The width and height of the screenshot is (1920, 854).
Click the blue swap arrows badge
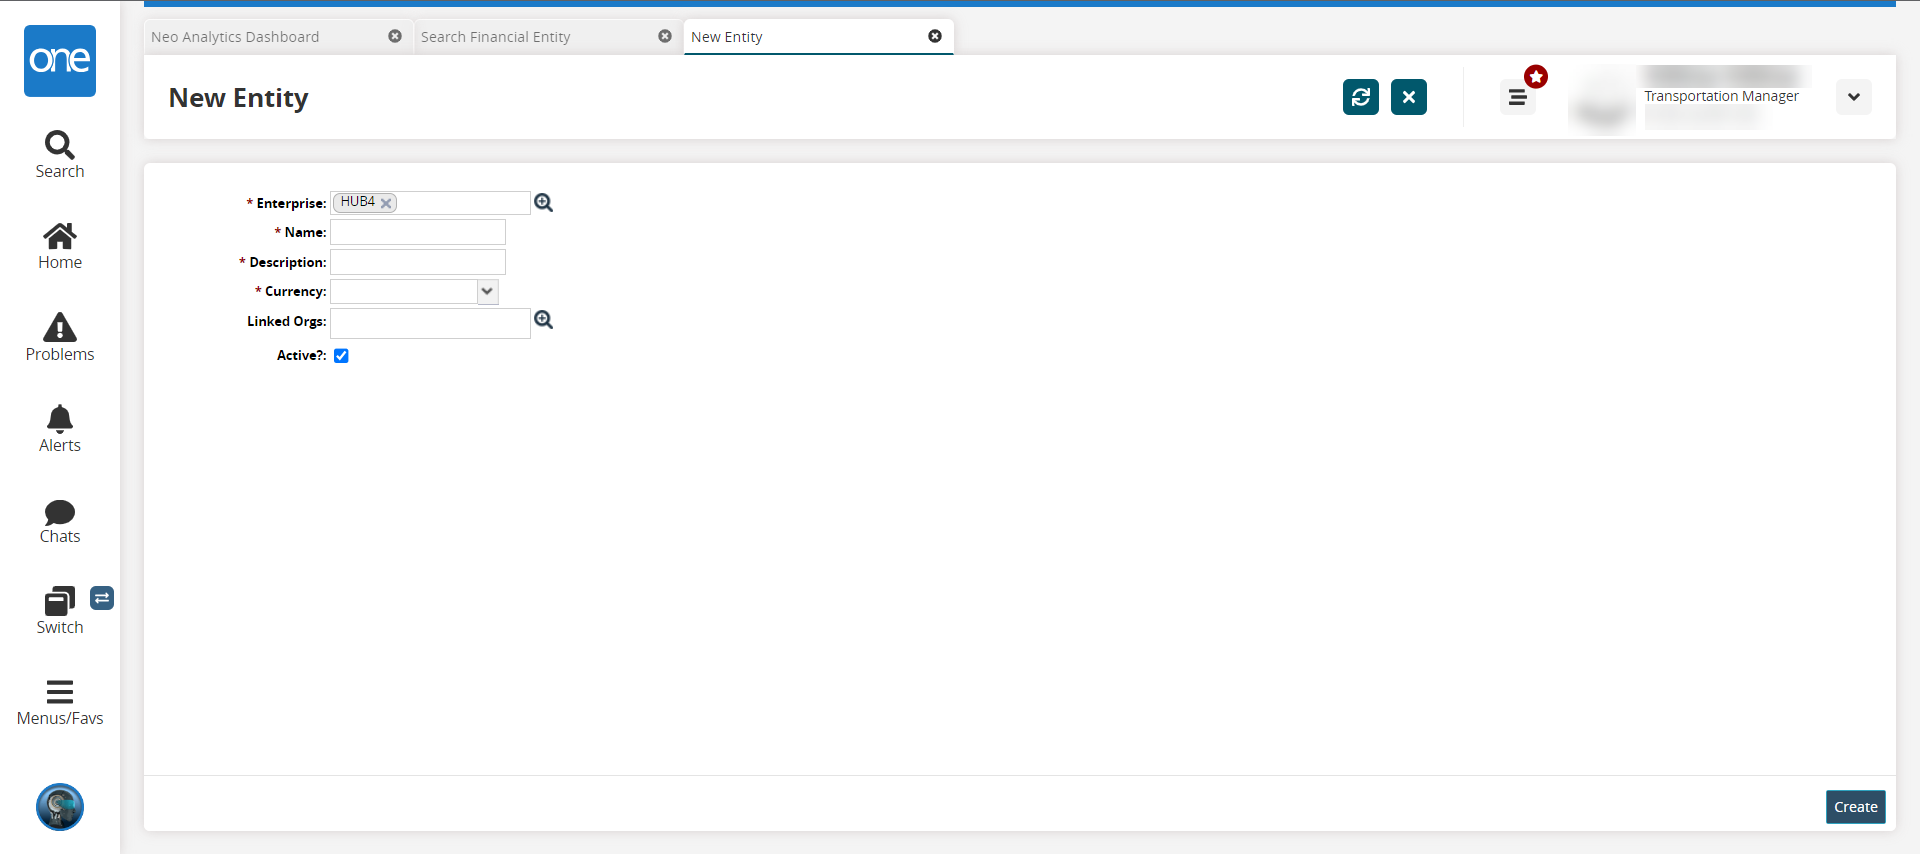(102, 598)
